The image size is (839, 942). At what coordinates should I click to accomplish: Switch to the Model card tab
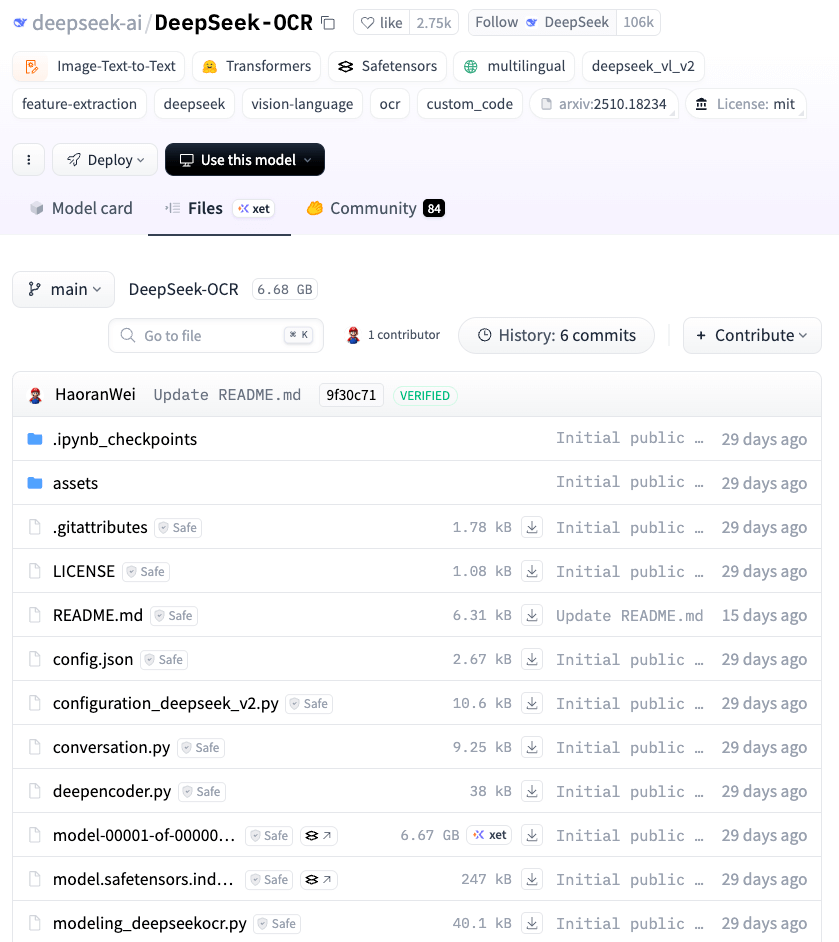coord(80,208)
